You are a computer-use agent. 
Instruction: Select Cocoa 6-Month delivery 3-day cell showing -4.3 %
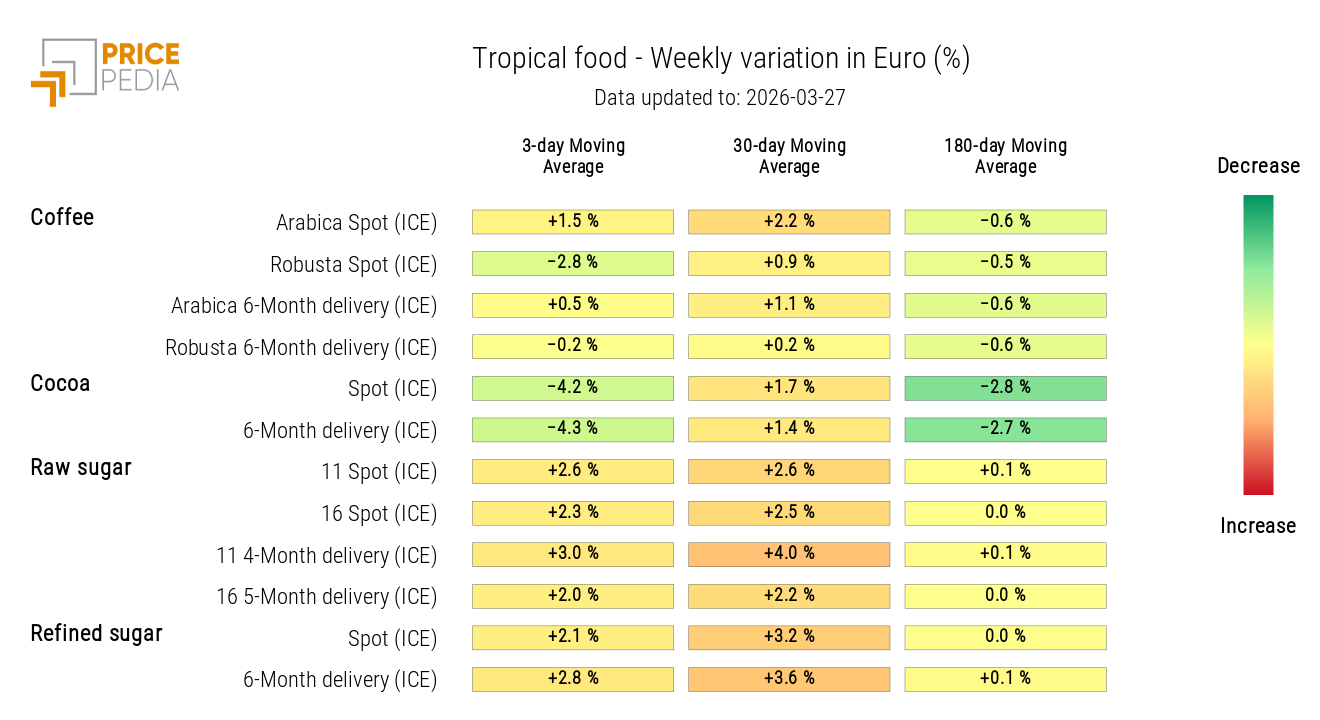point(573,429)
